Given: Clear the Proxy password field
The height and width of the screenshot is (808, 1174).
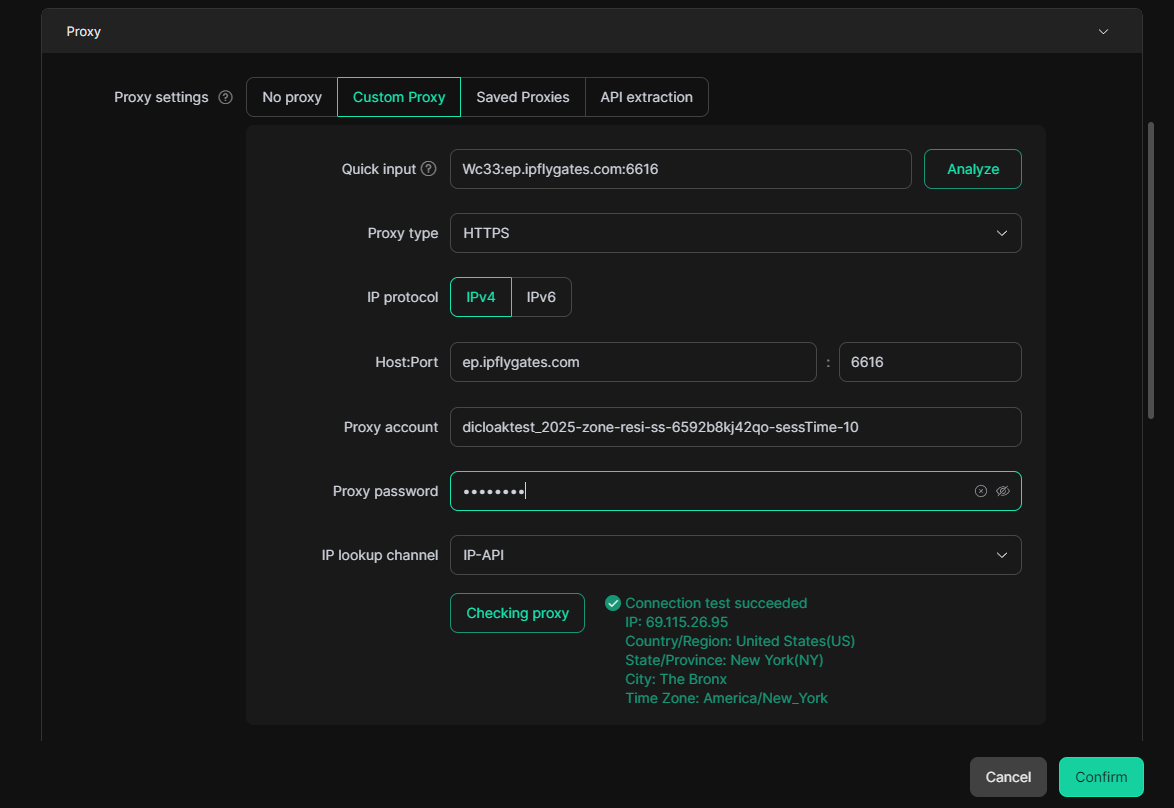Looking at the screenshot, I should pos(981,491).
